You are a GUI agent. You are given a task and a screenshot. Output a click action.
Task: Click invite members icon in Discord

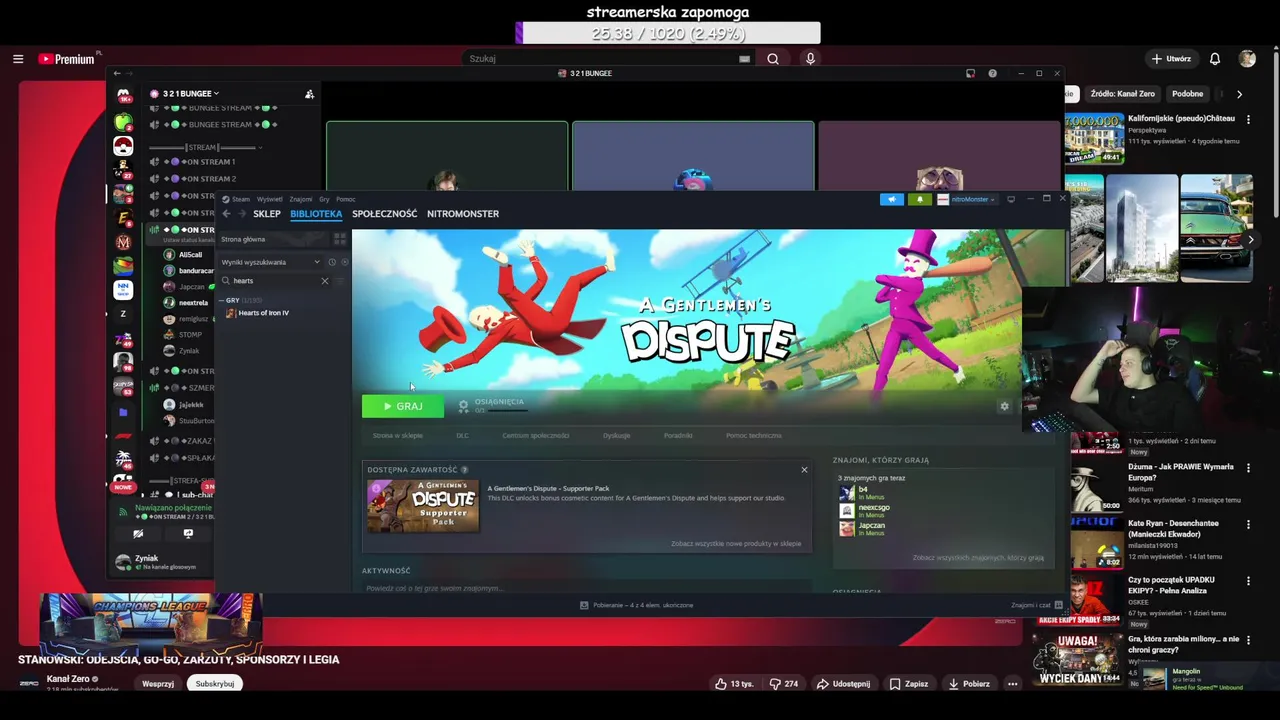(309, 94)
